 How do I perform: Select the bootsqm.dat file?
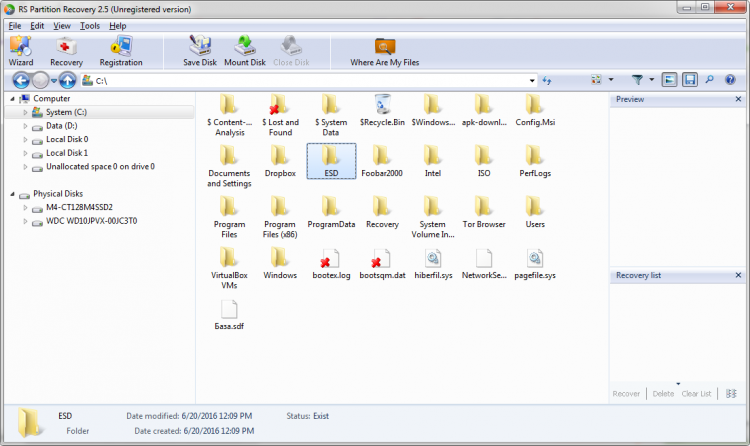382,264
